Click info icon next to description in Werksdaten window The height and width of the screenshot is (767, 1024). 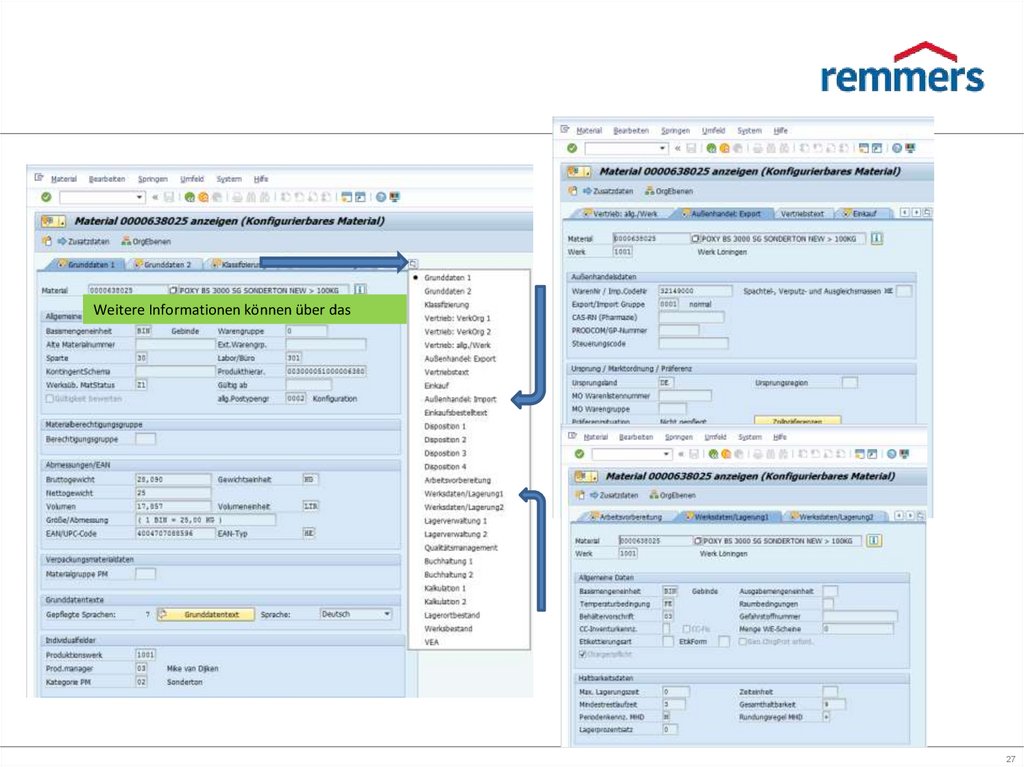[x=874, y=540]
